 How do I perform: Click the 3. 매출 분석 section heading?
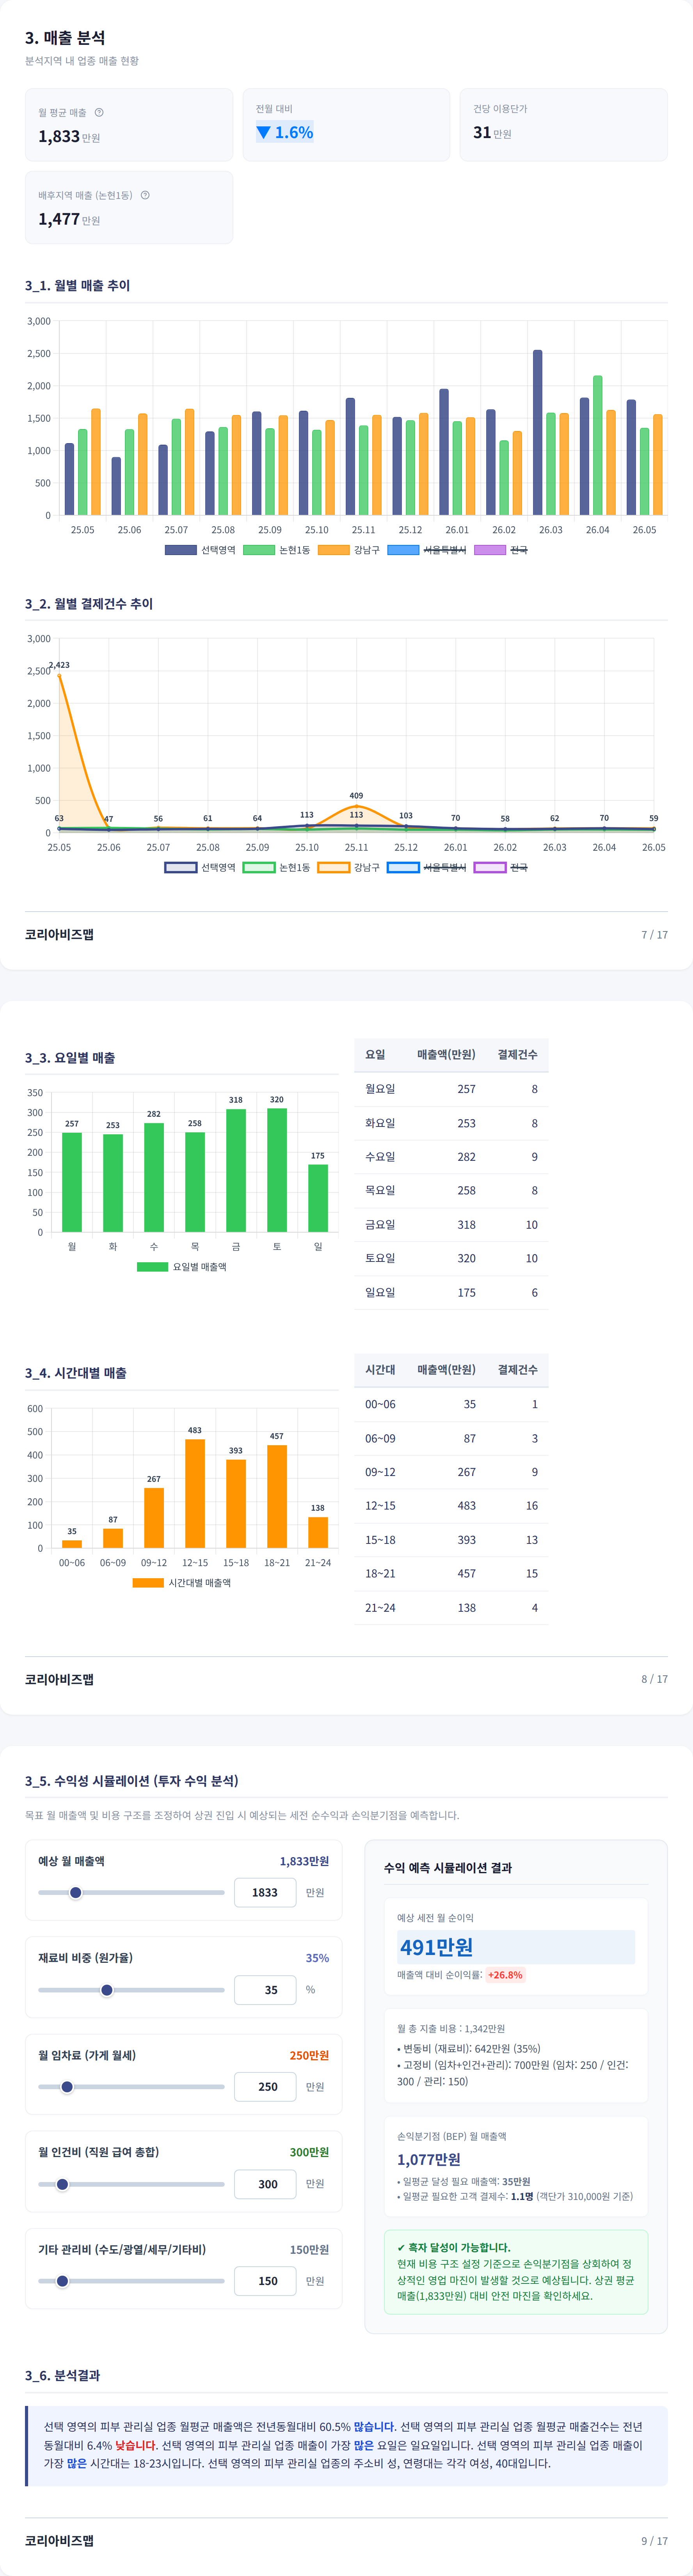pos(65,38)
